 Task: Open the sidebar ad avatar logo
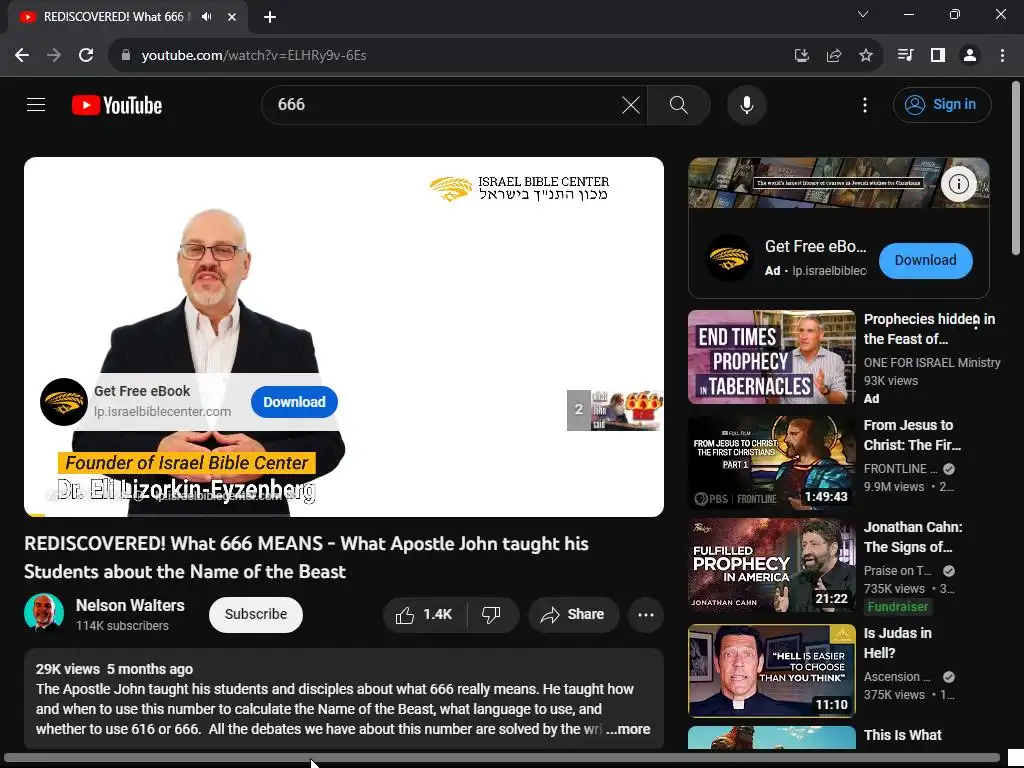729,258
